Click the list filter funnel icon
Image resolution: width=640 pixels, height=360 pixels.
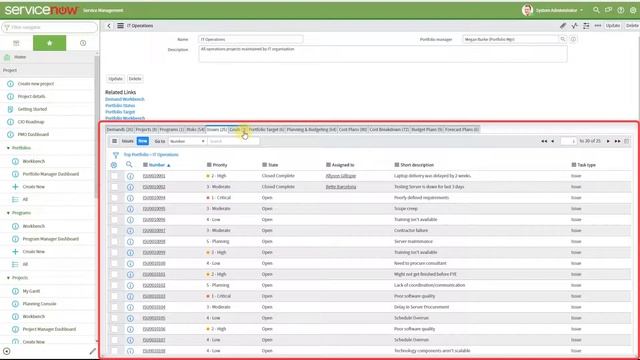click(116, 155)
